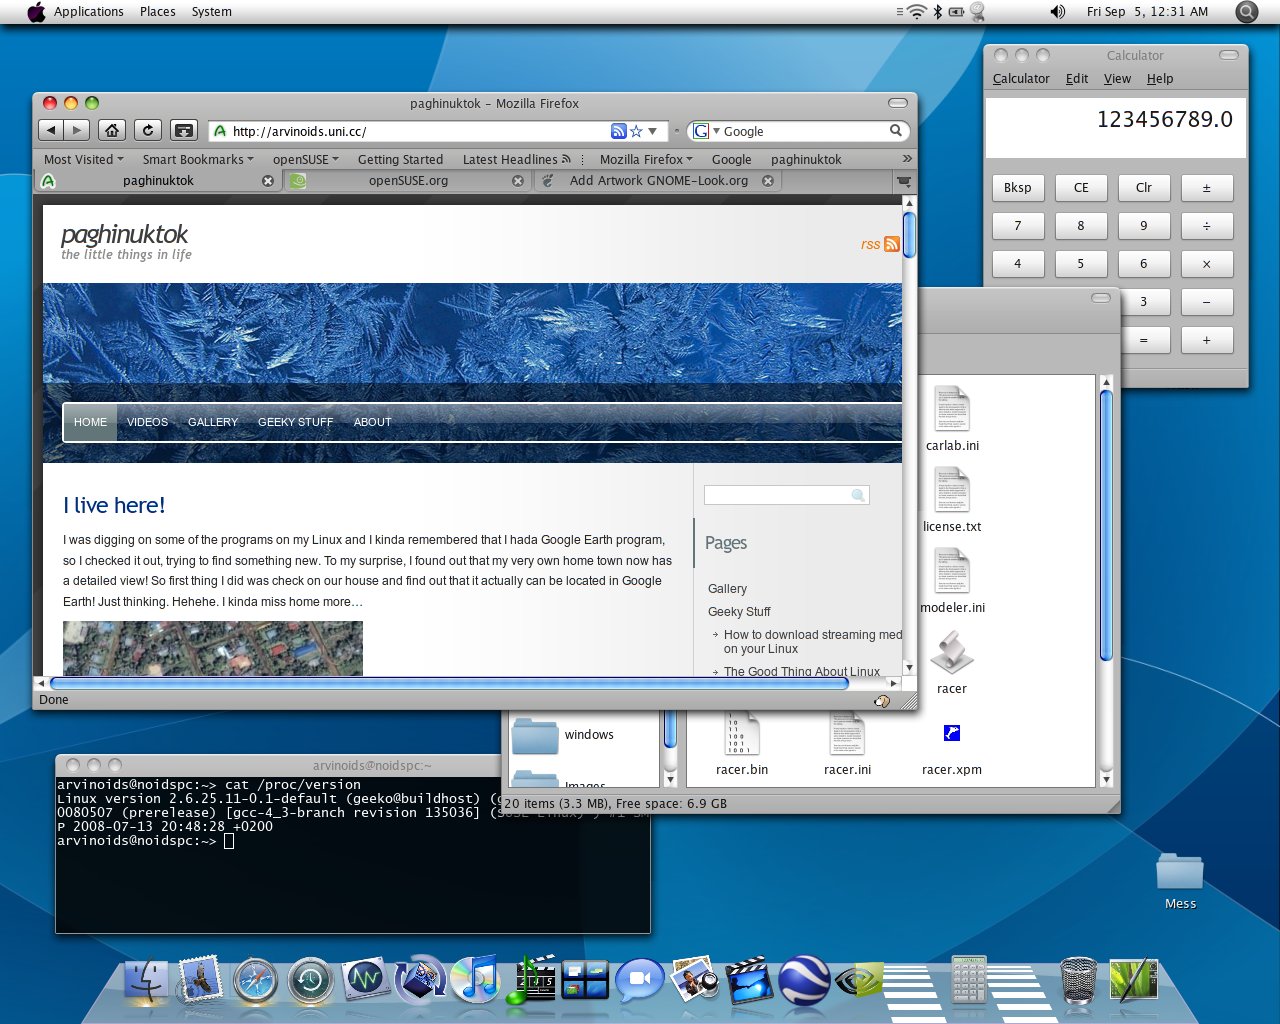The height and width of the screenshot is (1024, 1280).
Task: Close the paghinuktok tab
Action: pos(268,181)
